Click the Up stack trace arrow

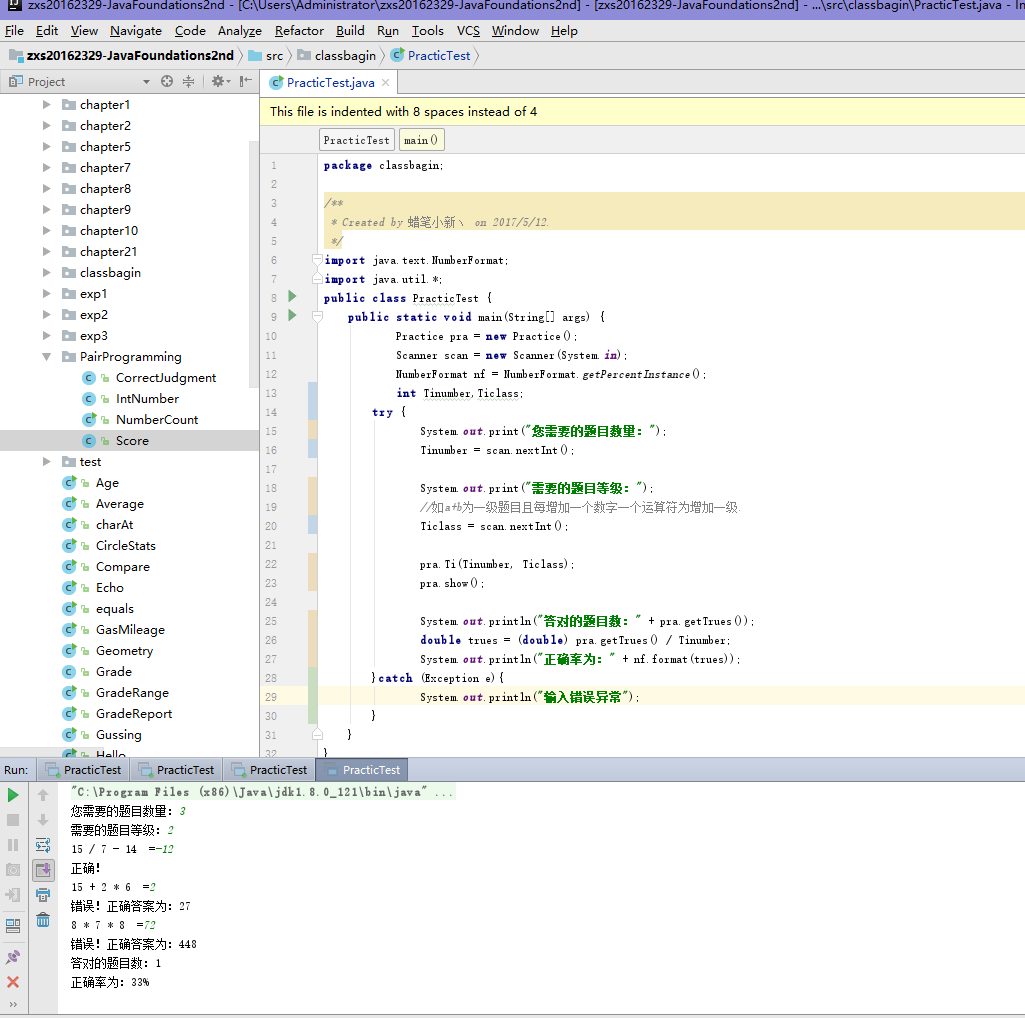[x=43, y=795]
